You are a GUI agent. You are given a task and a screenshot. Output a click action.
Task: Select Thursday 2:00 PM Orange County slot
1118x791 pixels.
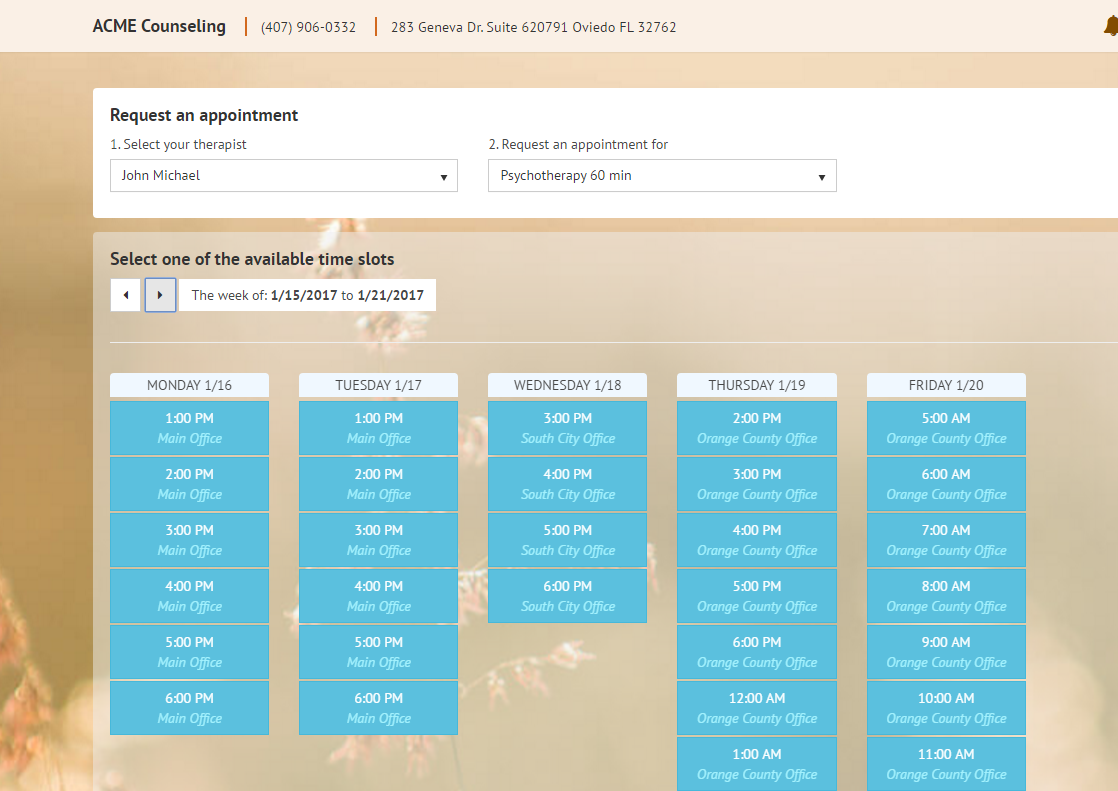757,428
